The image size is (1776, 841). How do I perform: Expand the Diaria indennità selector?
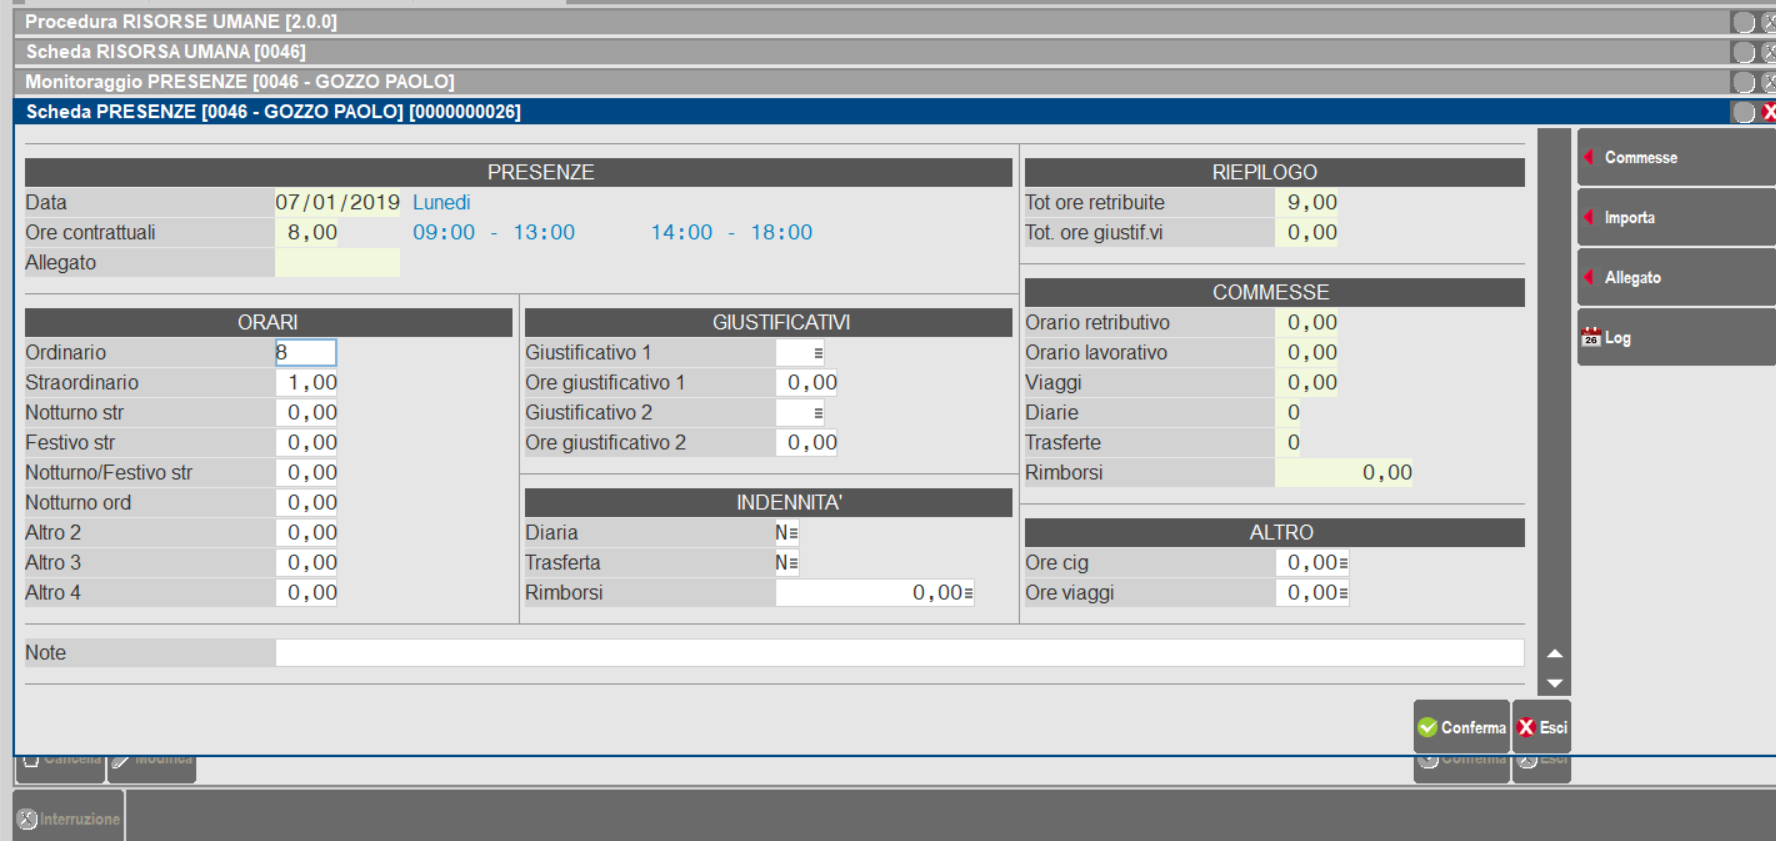point(793,533)
